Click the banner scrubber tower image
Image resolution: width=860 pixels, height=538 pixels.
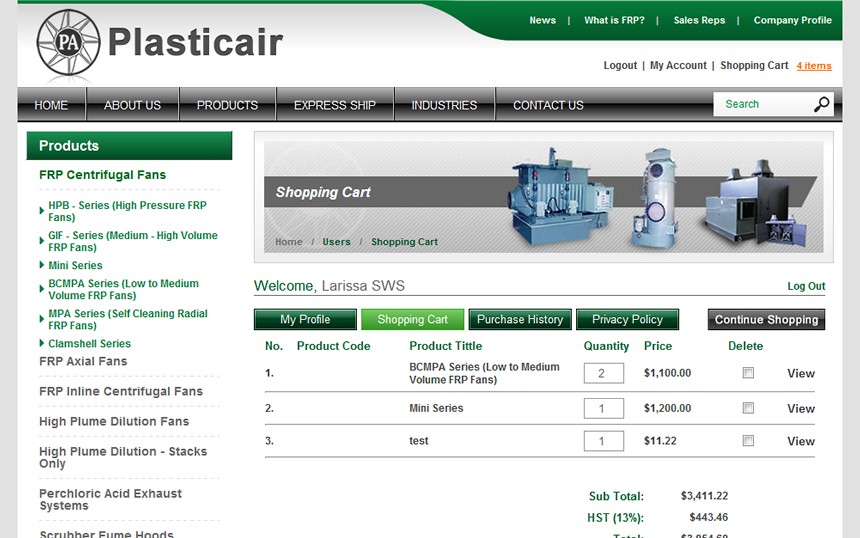(655, 199)
